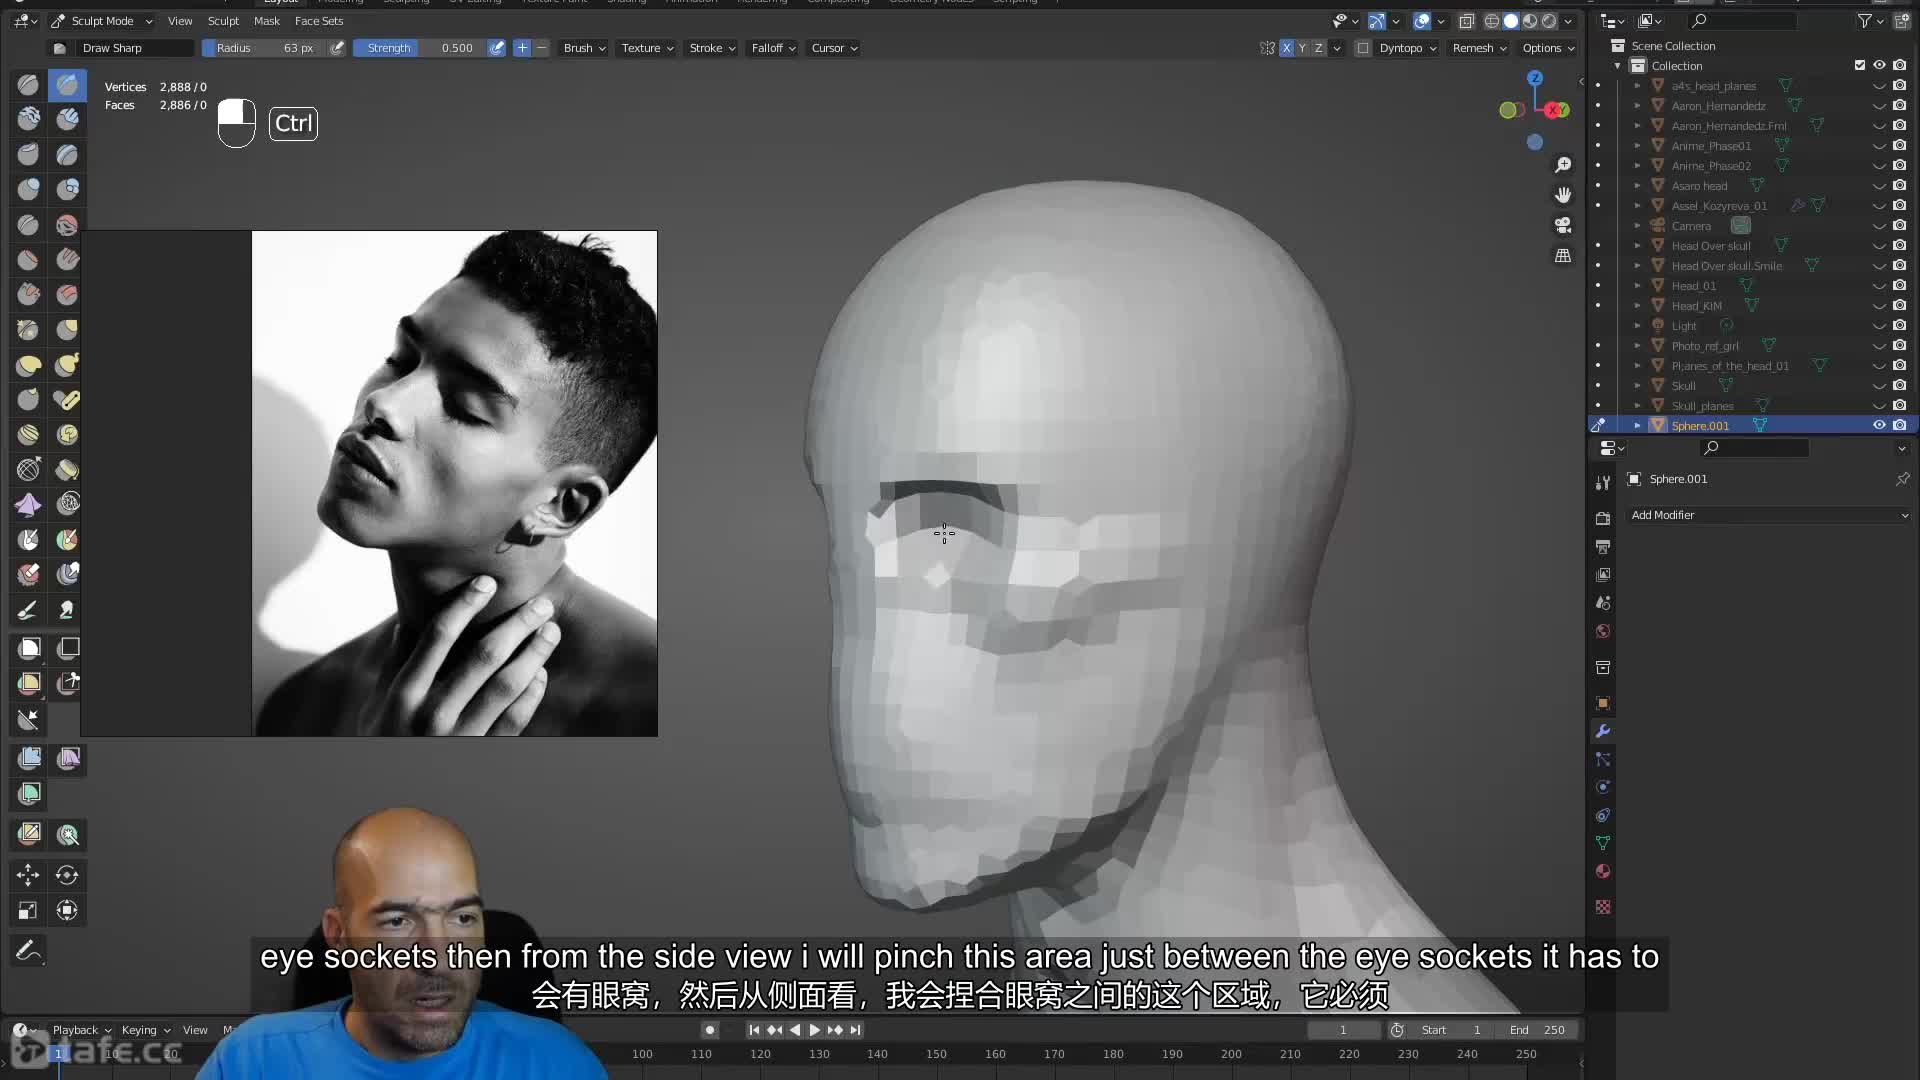Image resolution: width=1920 pixels, height=1080 pixels.
Task: Select Skull_planes in the outliner
Action: [x=1702, y=406]
